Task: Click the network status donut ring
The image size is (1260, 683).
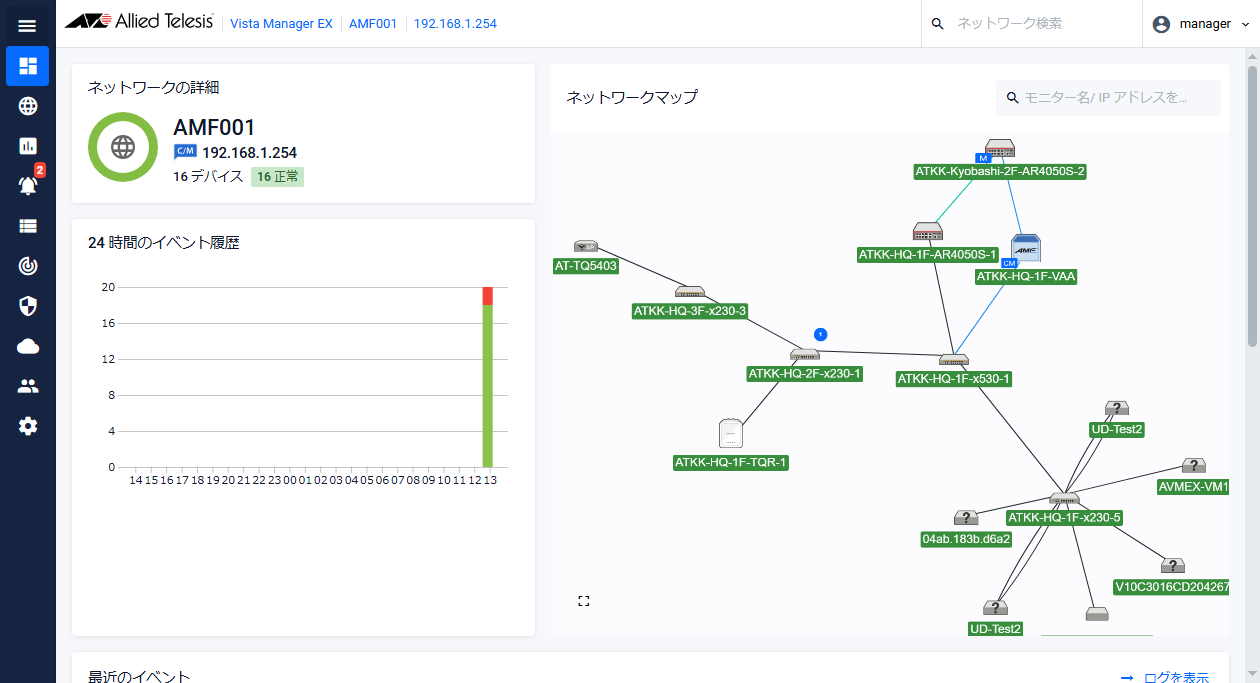Action: 123,147
